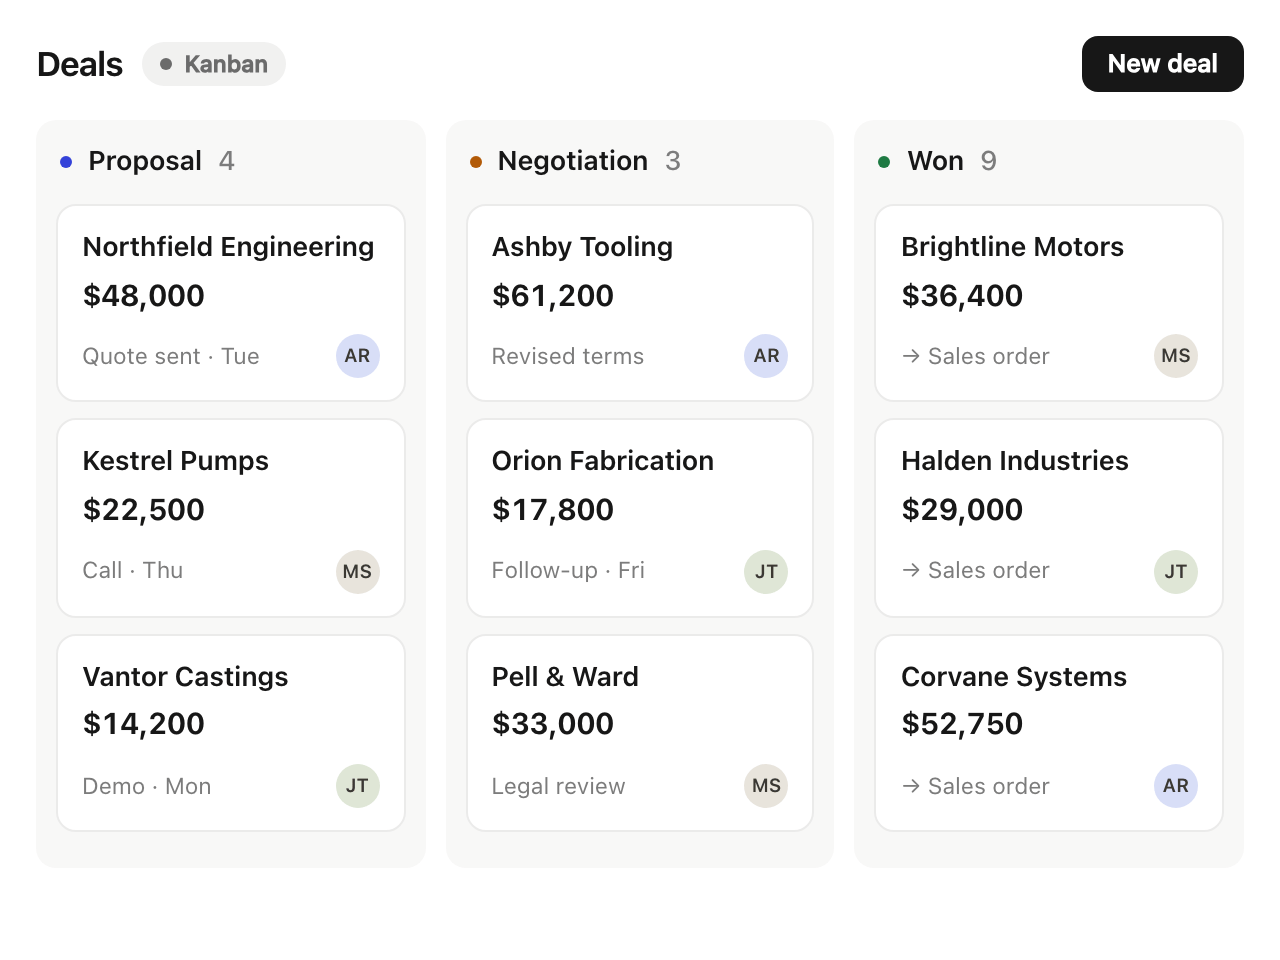Click the $29,000 deal amount
Screen dimensions: 1280x960
[x=962, y=510]
